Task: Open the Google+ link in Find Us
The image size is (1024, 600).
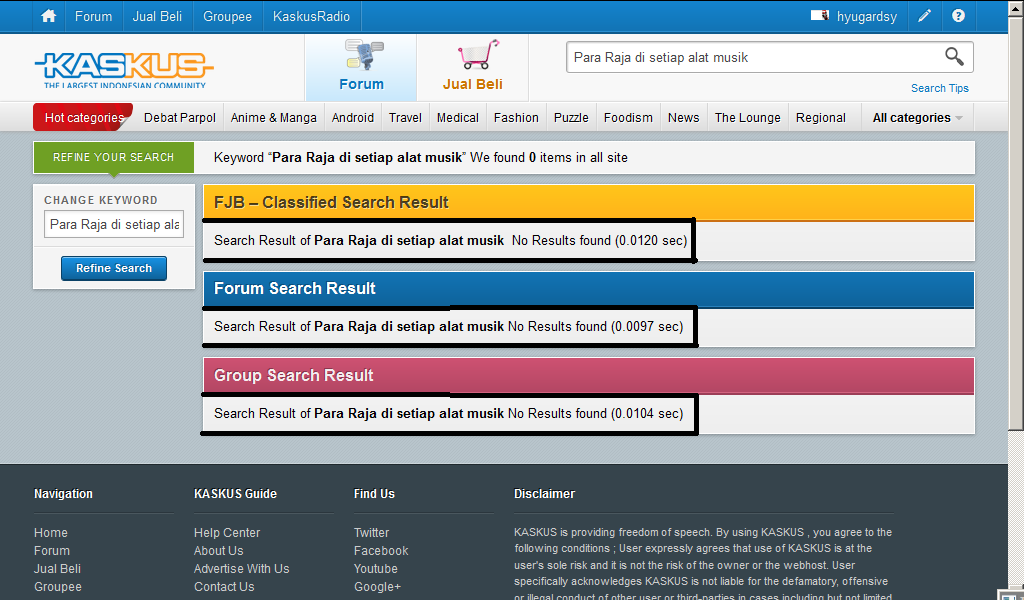Action: tap(377, 587)
